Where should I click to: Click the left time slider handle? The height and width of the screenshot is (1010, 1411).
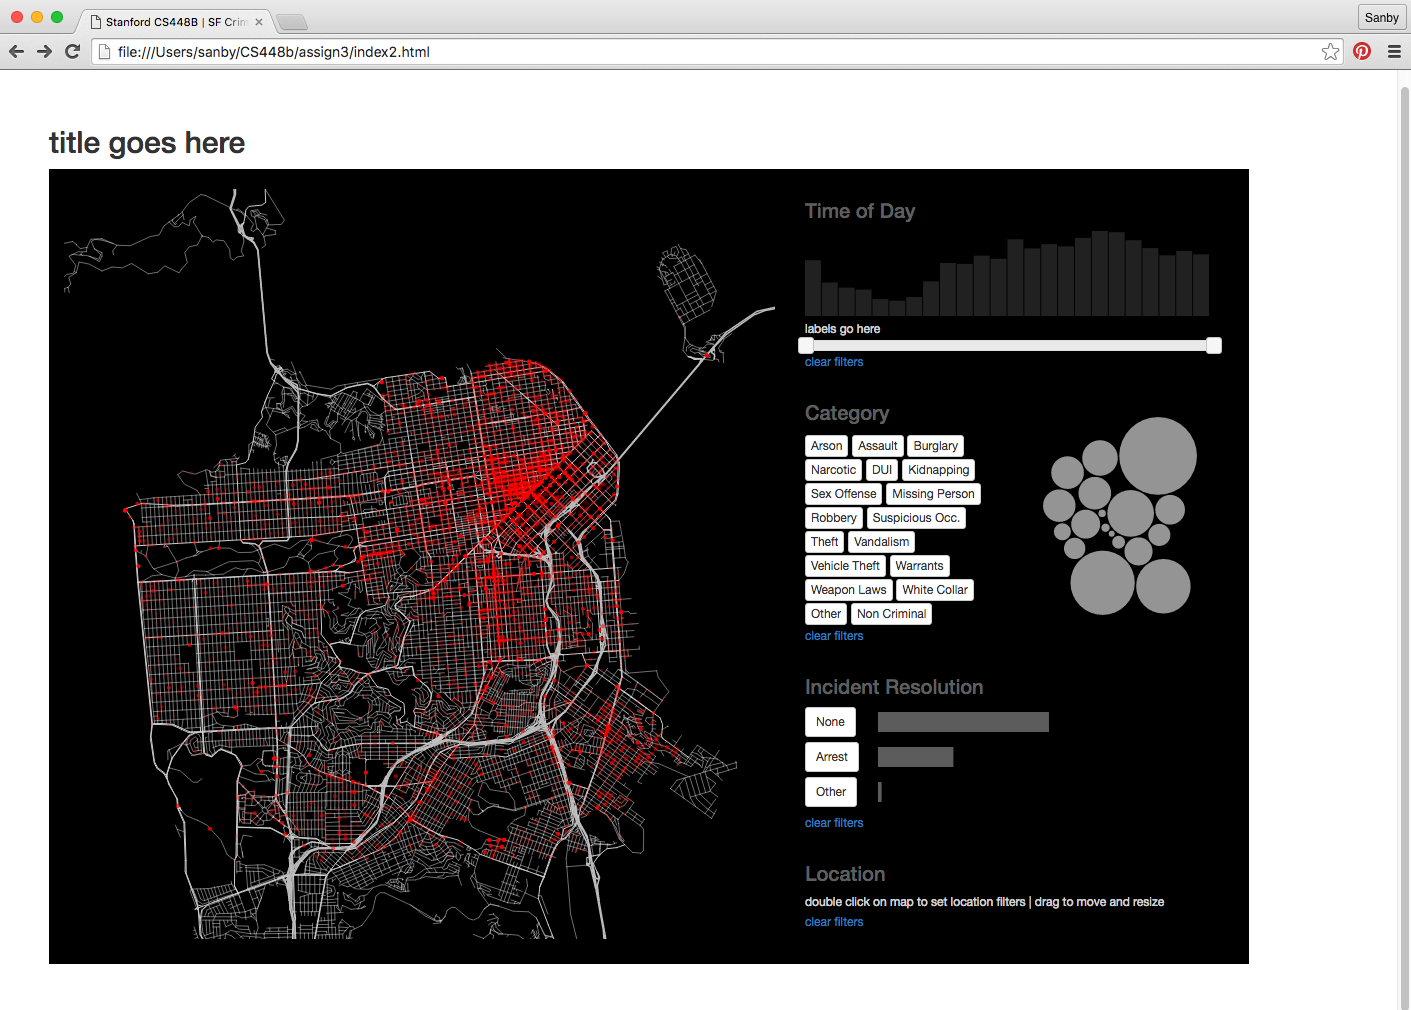806,346
